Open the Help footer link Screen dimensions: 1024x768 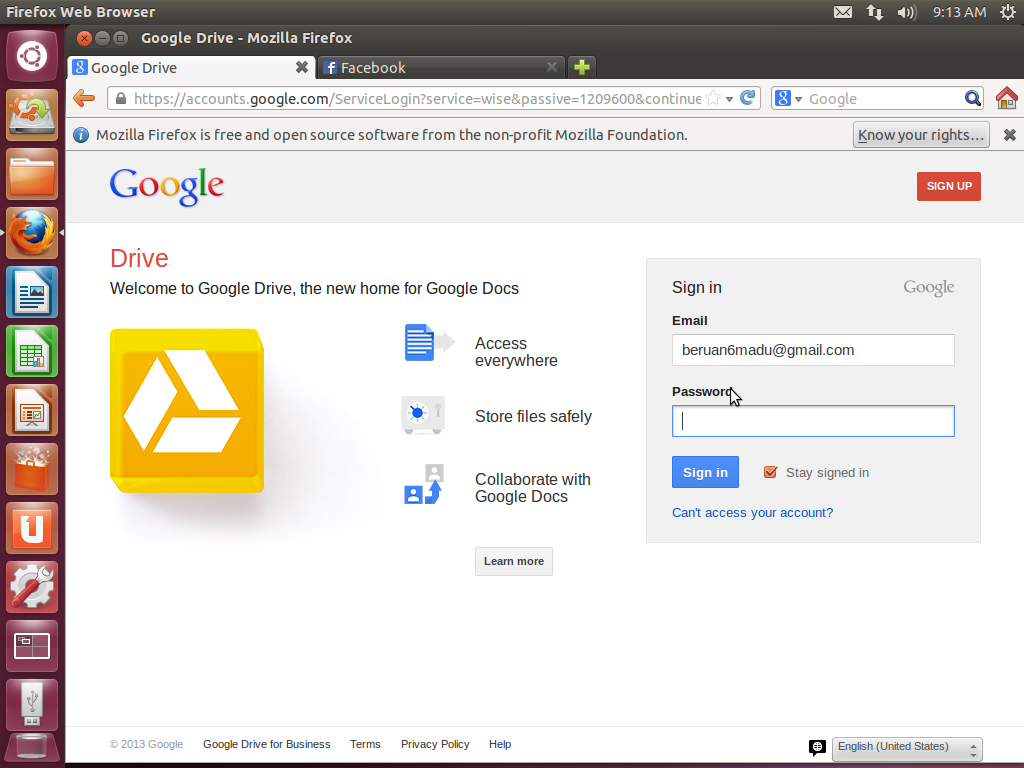(x=500, y=744)
